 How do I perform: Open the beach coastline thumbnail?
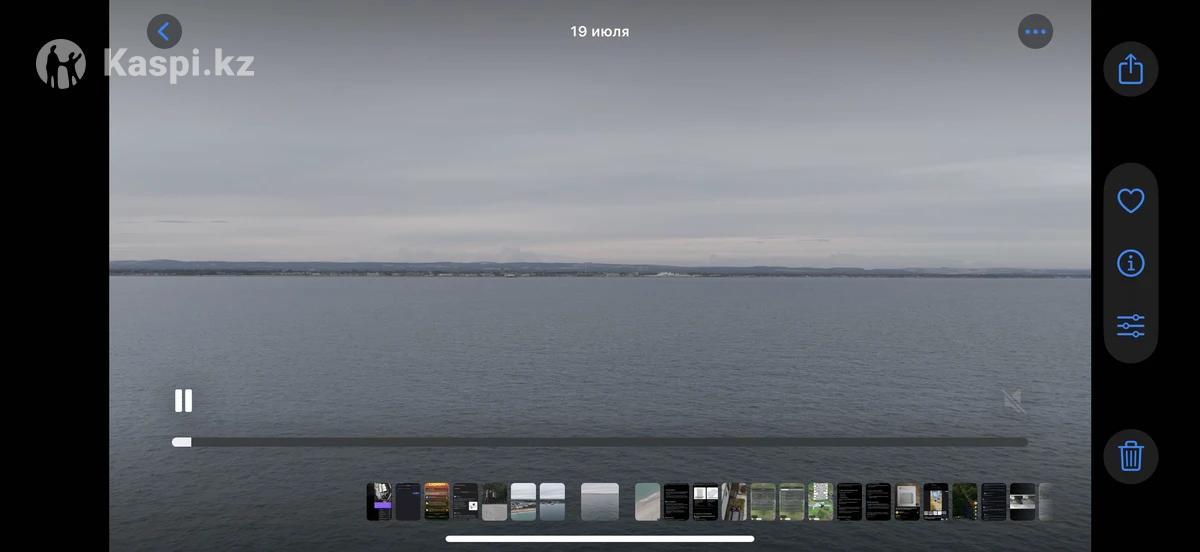pyautogui.click(x=523, y=501)
